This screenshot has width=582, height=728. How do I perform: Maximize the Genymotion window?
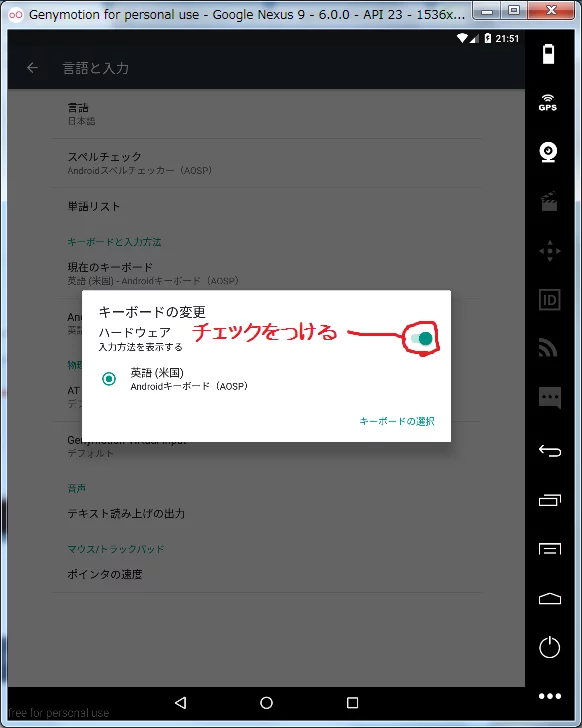tap(514, 10)
